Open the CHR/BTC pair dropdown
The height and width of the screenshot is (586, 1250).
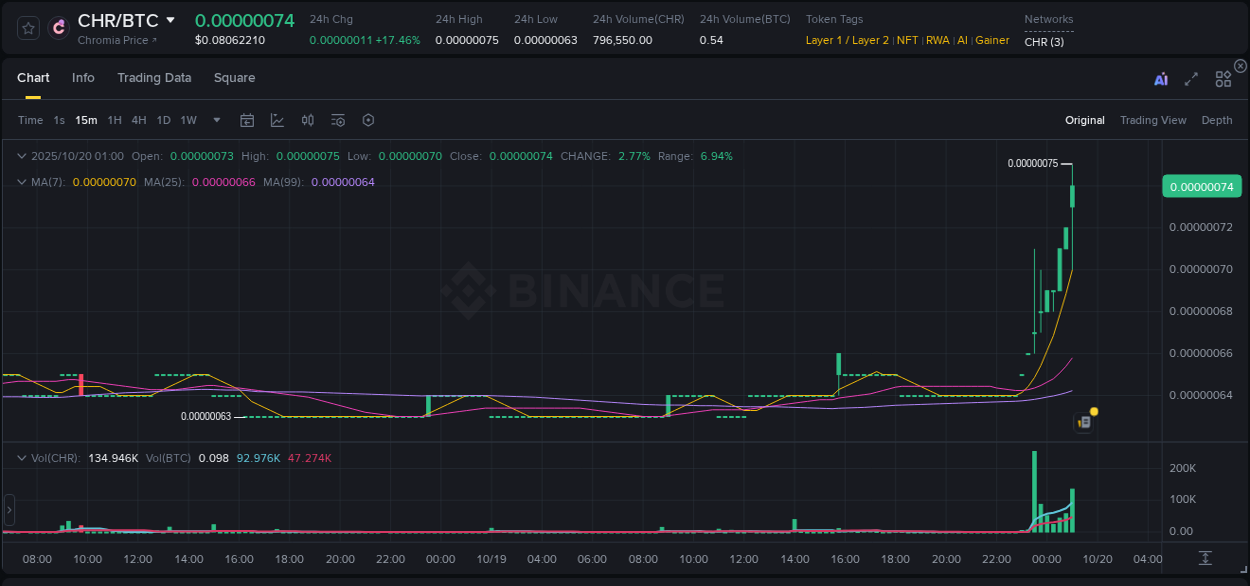pyautogui.click(x=170, y=19)
